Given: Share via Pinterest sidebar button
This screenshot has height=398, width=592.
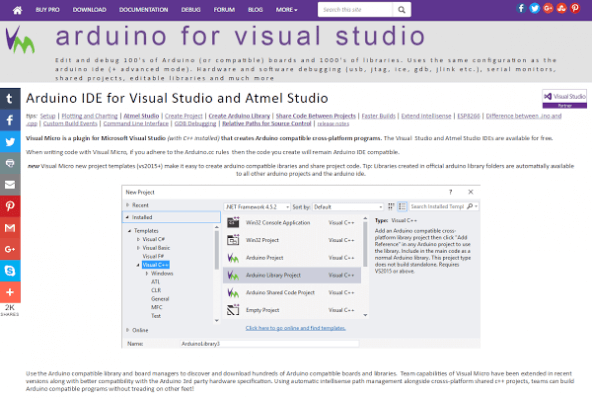Looking at the screenshot, I should click(10, 206).
